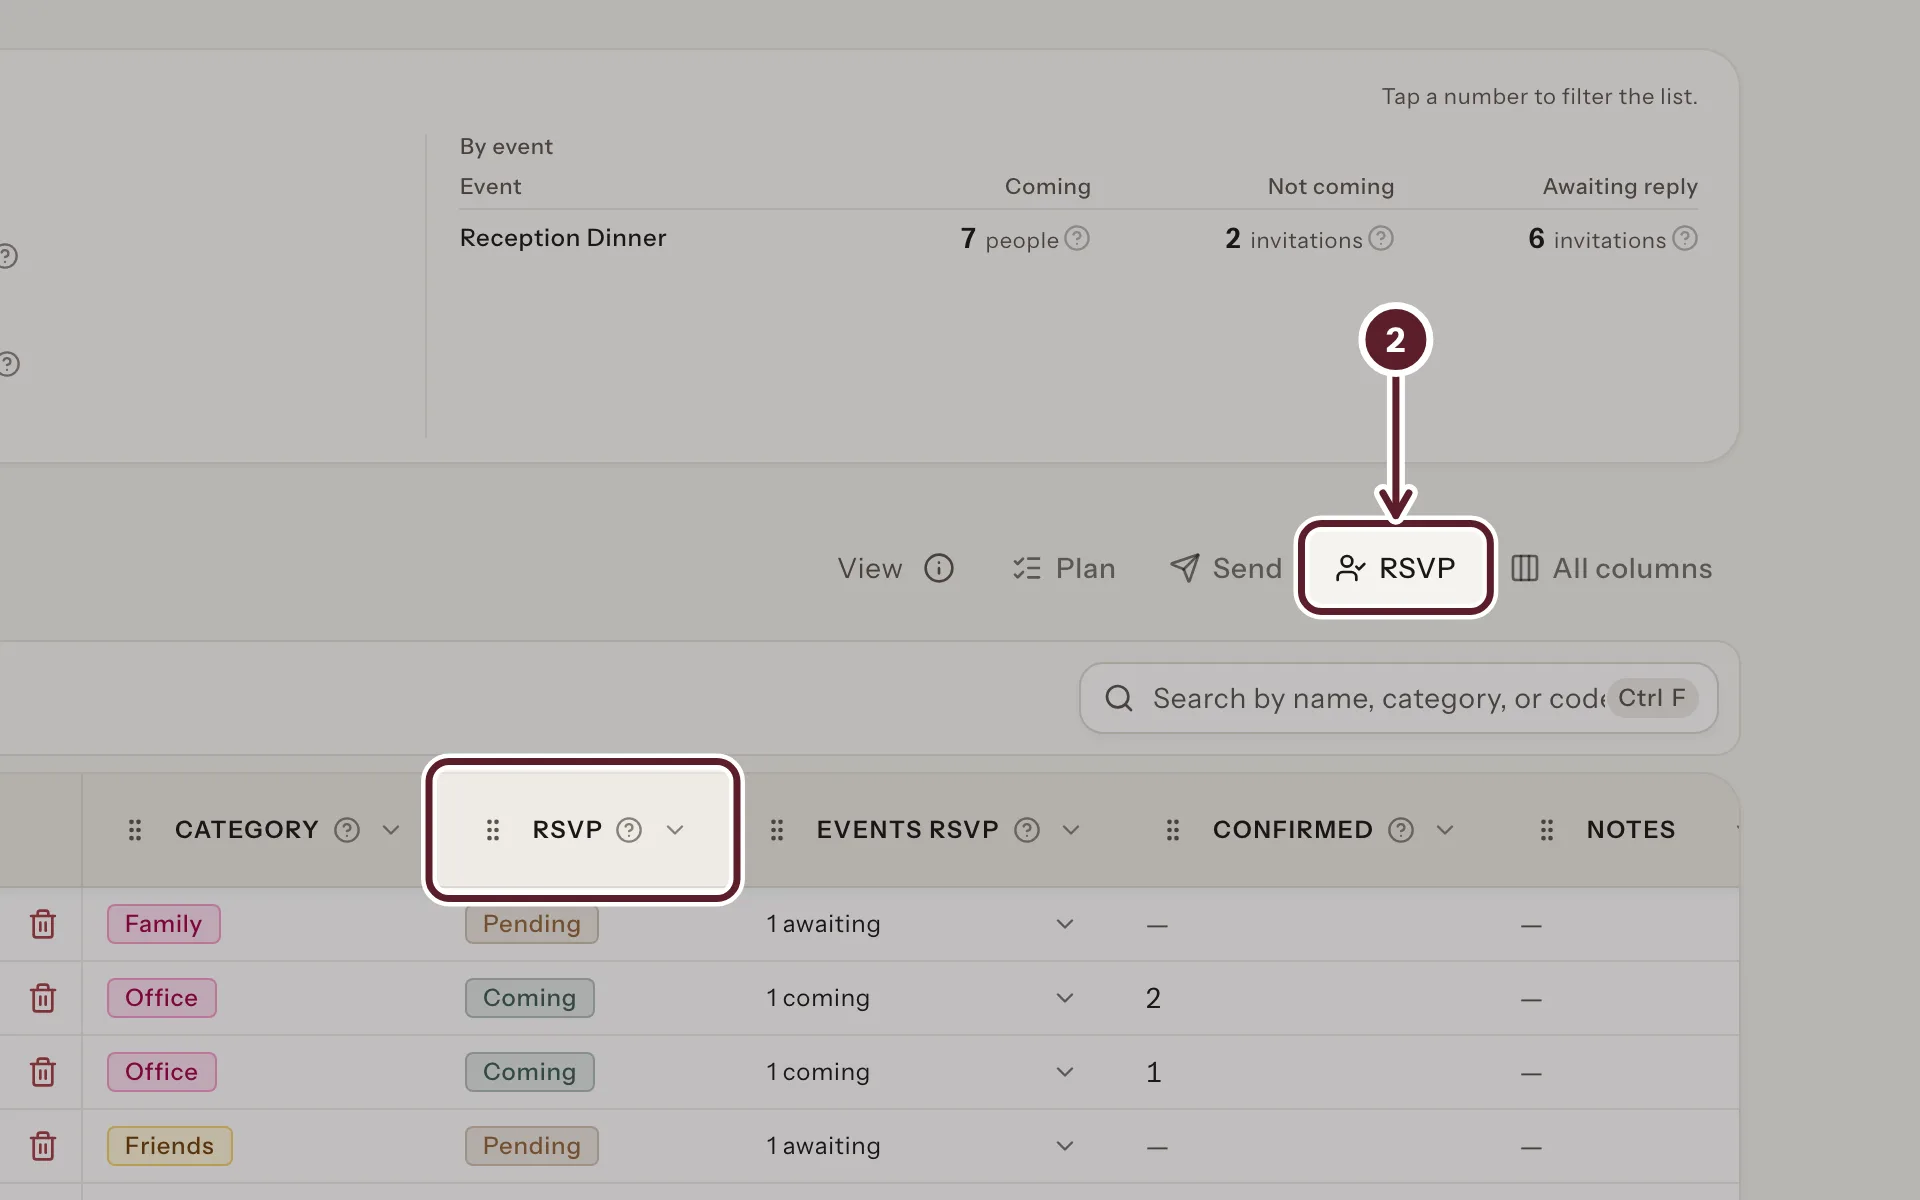The image size is (1920, 1200).
Task: Filter by 2 invitations not coming
Action: click(1294, 239)
